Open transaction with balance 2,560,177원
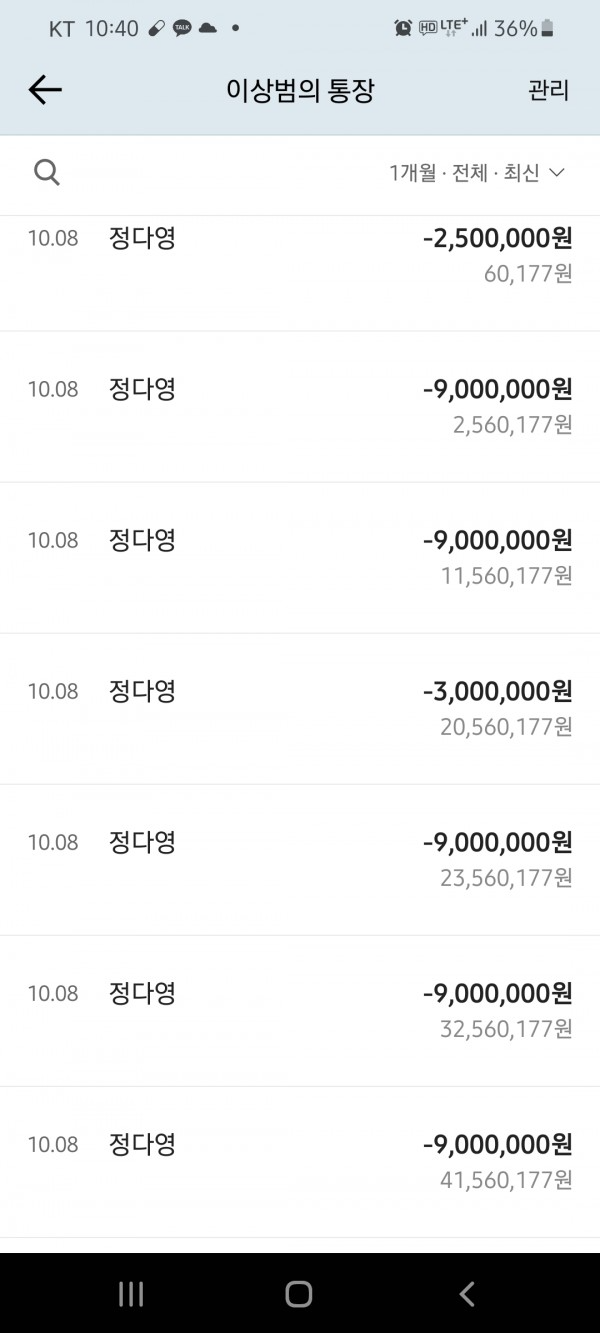This screenshot has width=600, height=1333. point(300,407)
